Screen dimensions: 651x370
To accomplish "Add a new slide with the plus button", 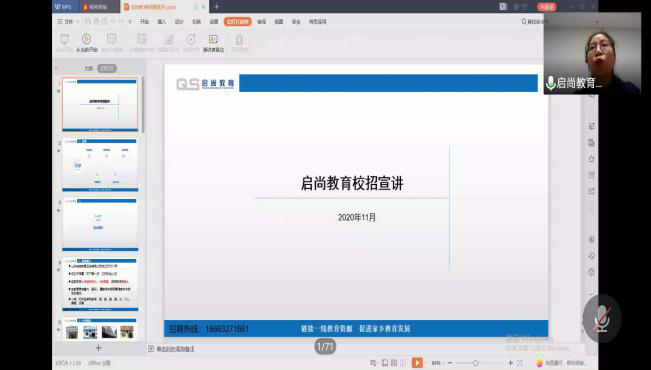I will (x=98, y=348).
